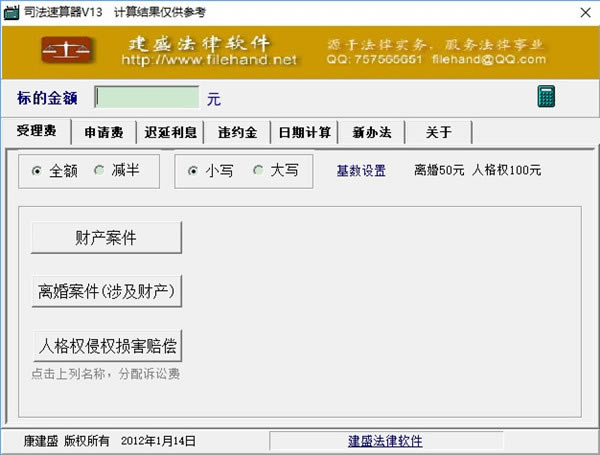Open the 基数设置 link
The height and width of the screenshot is (455, 600).
pyautogui.click(x=361, y=171)
